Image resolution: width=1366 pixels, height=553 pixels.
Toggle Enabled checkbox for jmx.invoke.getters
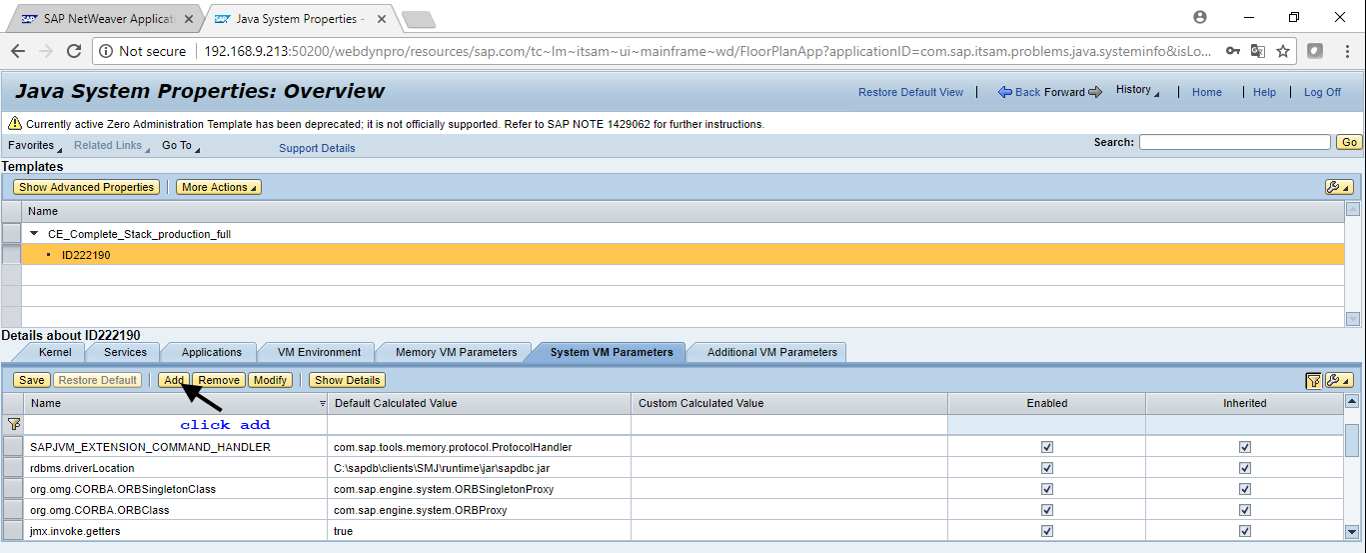coord(1047,531)
